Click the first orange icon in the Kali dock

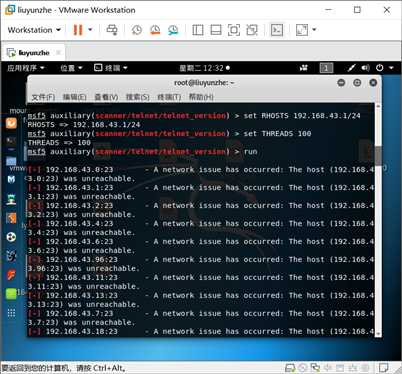[x=11, y=123]
